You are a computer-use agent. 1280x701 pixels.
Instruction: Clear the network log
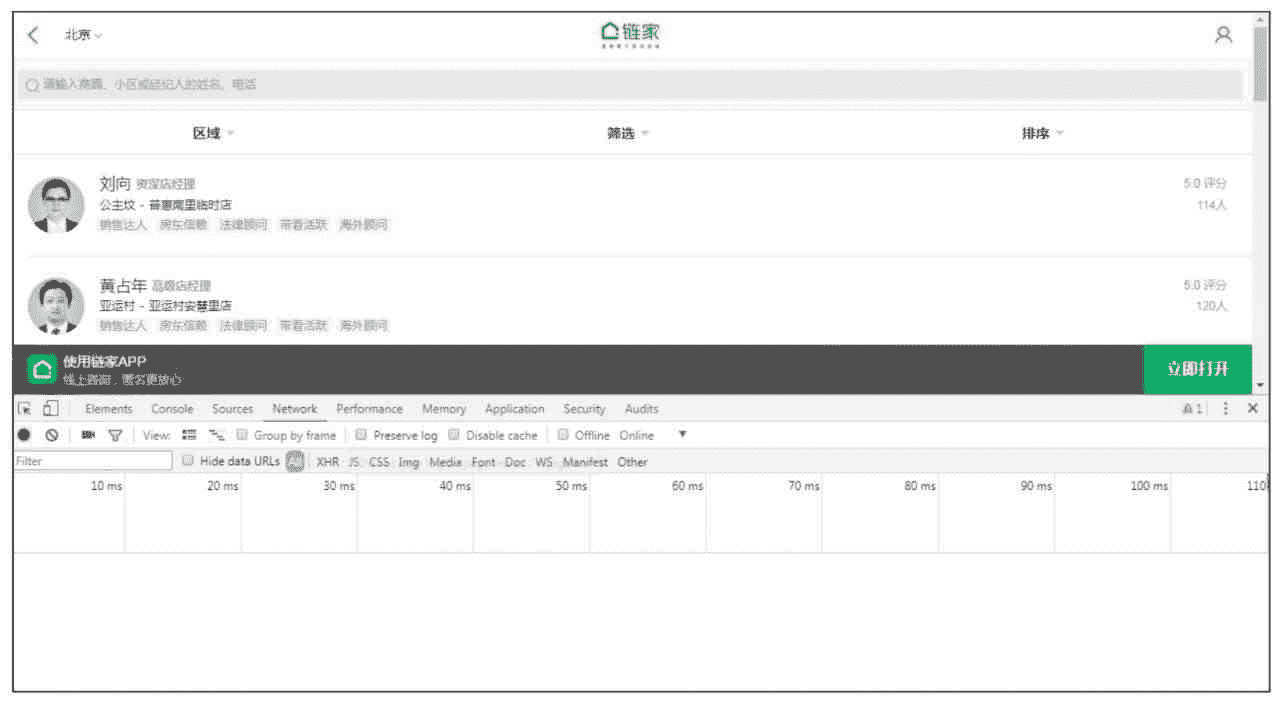pyautogui.click(x=51, y=435)
